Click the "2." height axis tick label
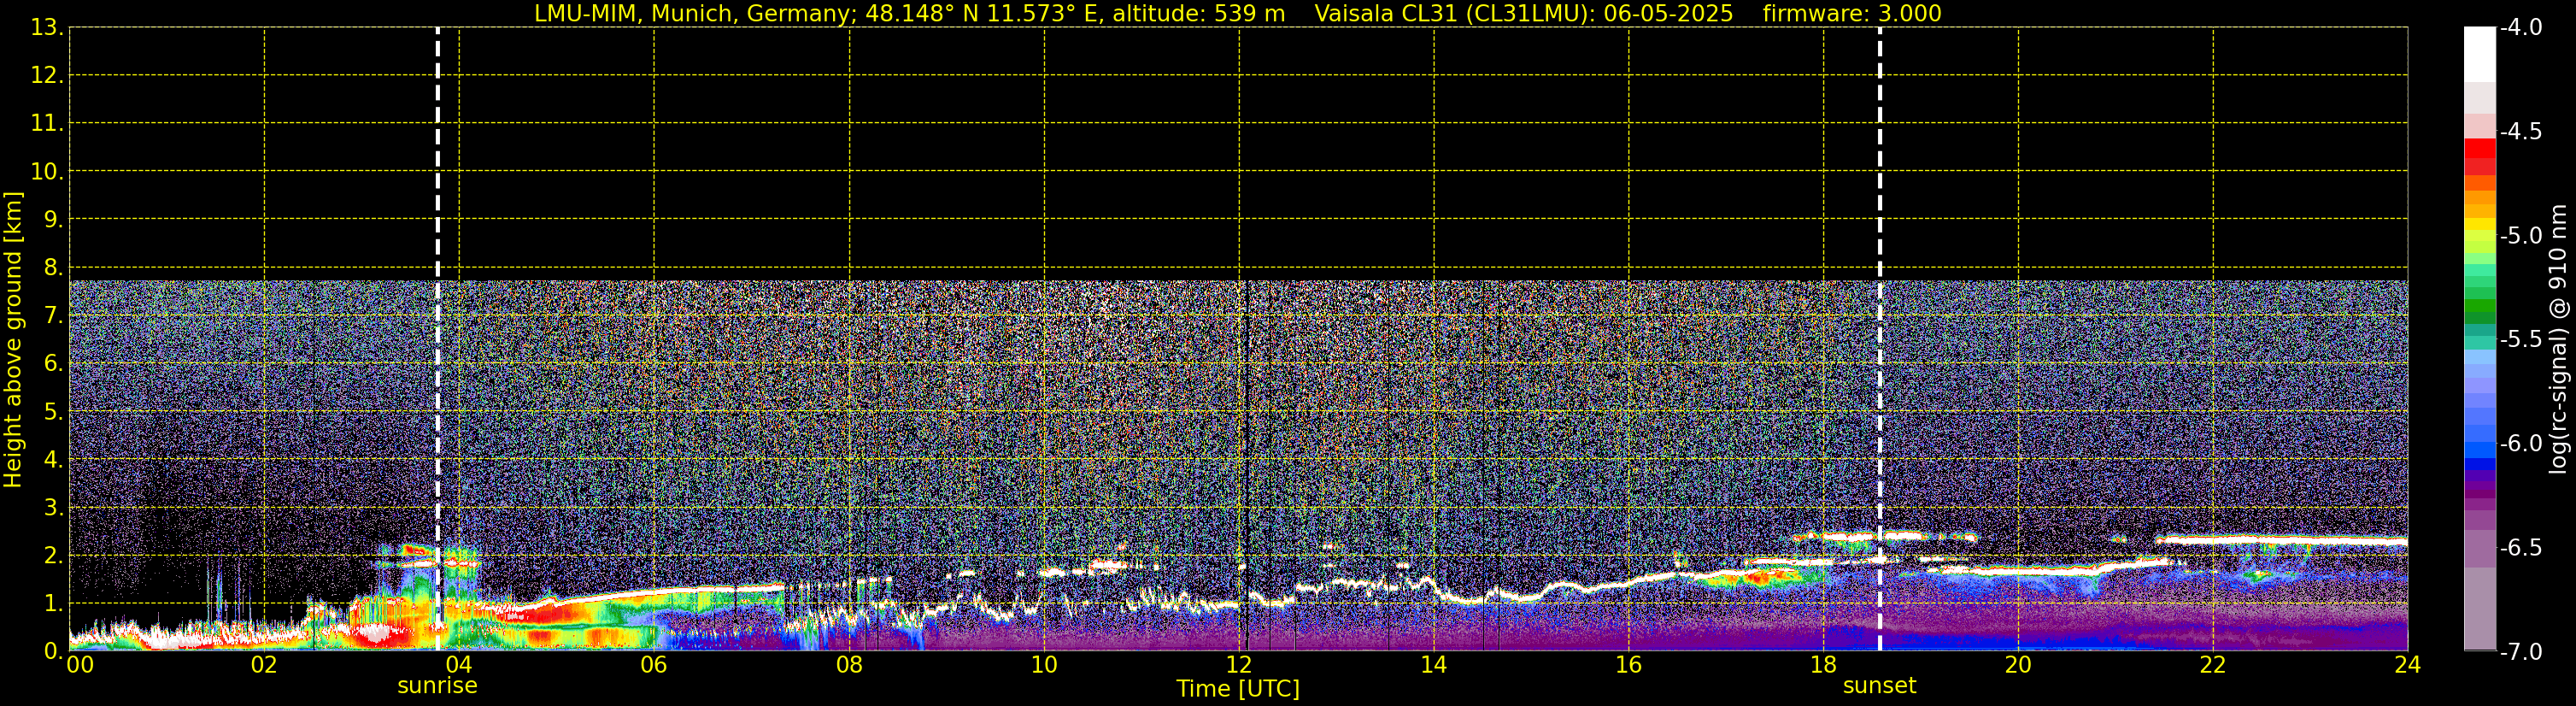 pyautogui.click(x=53, y=556)
